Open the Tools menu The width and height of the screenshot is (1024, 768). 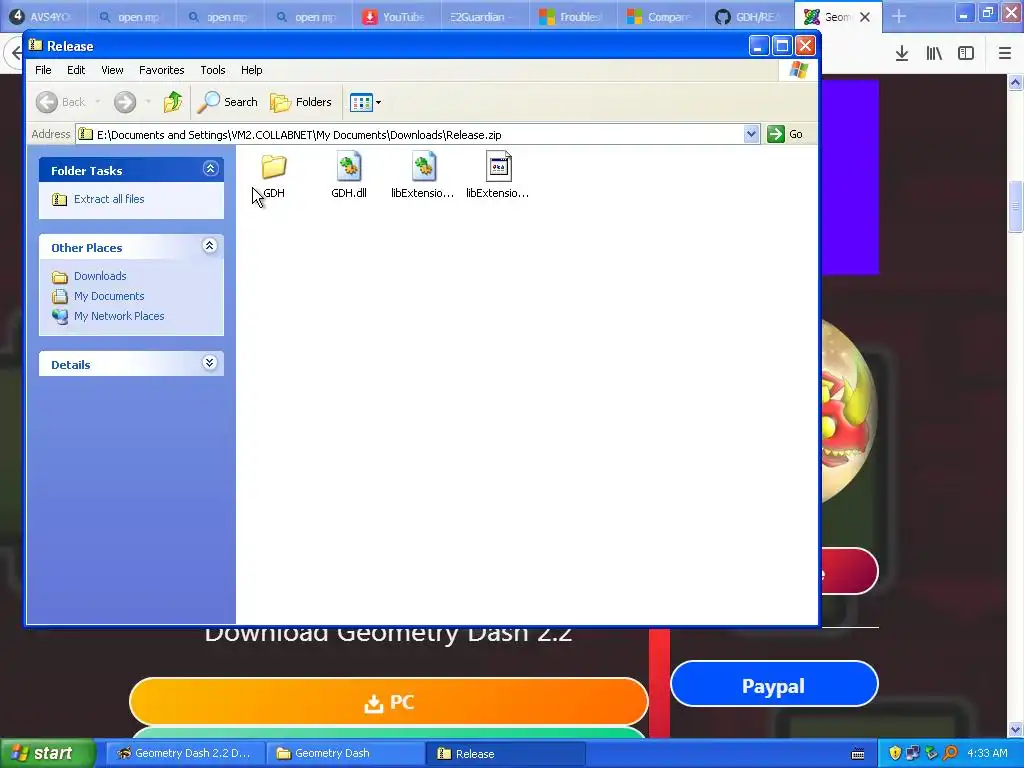click(213, 70)
